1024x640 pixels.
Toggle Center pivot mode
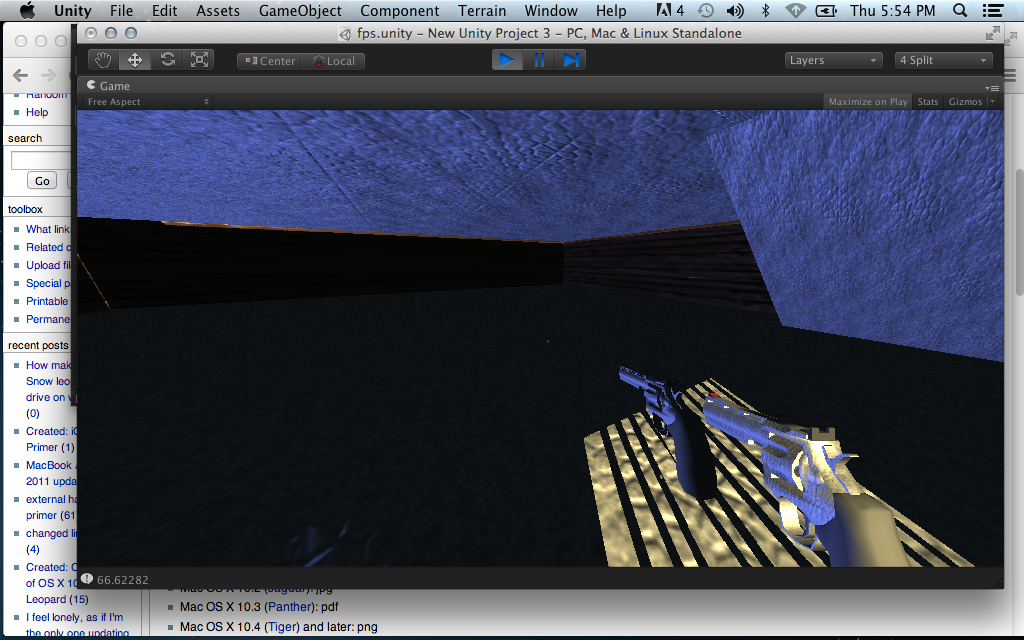point(267,60)
